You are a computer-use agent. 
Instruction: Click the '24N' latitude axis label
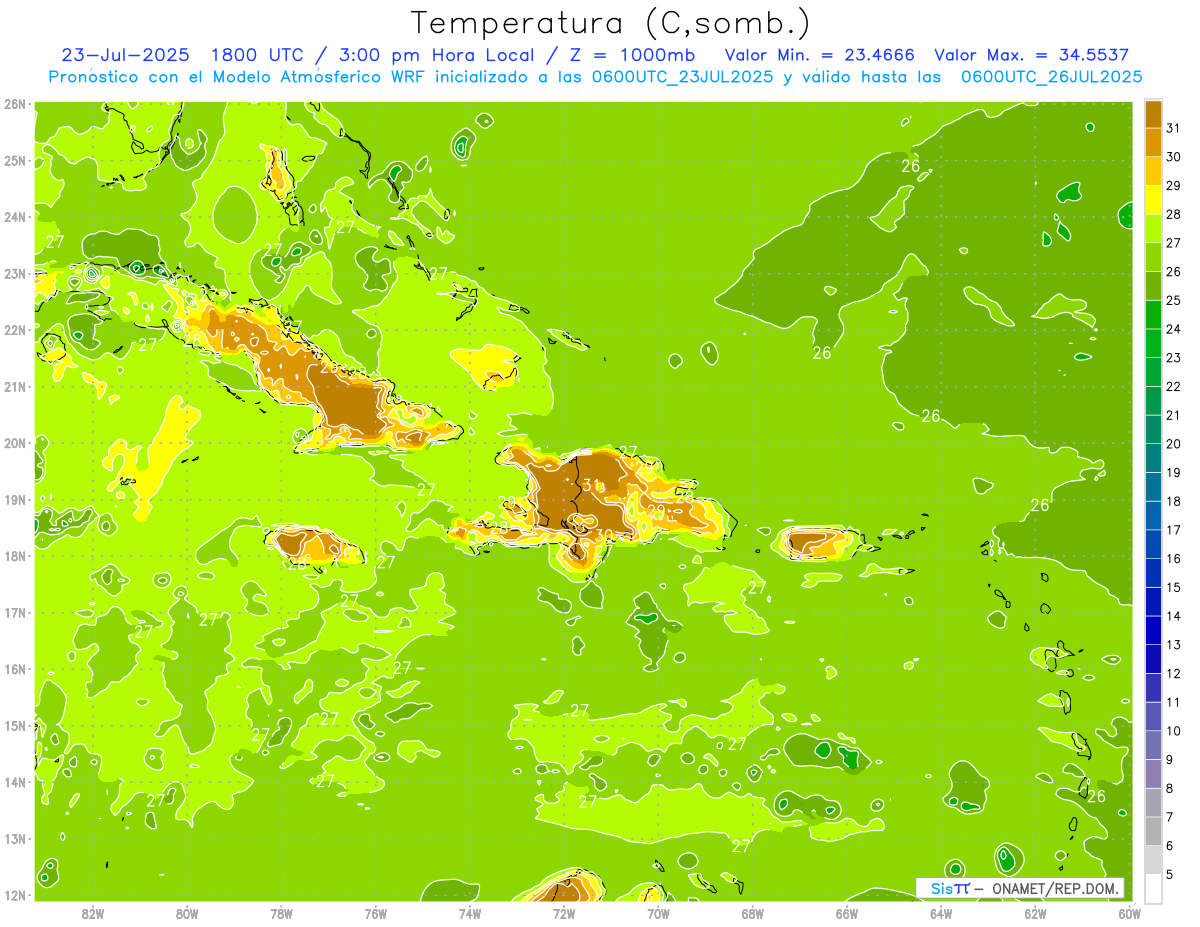coord(15,217)
